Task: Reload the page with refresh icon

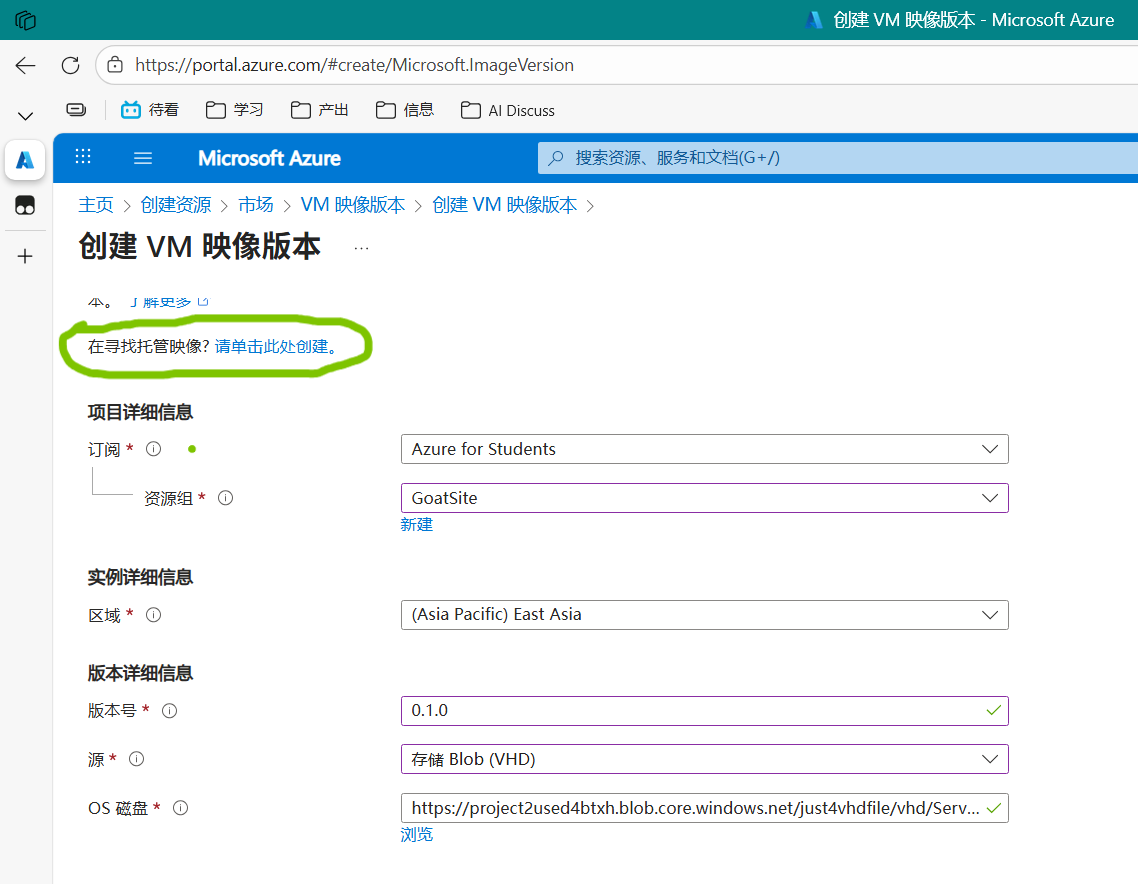Action: 70,65
